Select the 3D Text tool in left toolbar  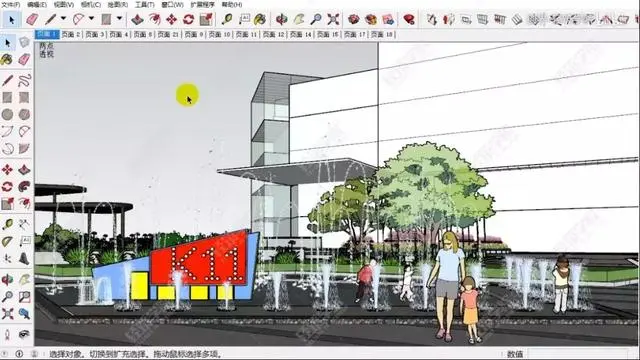pos(24,258)
